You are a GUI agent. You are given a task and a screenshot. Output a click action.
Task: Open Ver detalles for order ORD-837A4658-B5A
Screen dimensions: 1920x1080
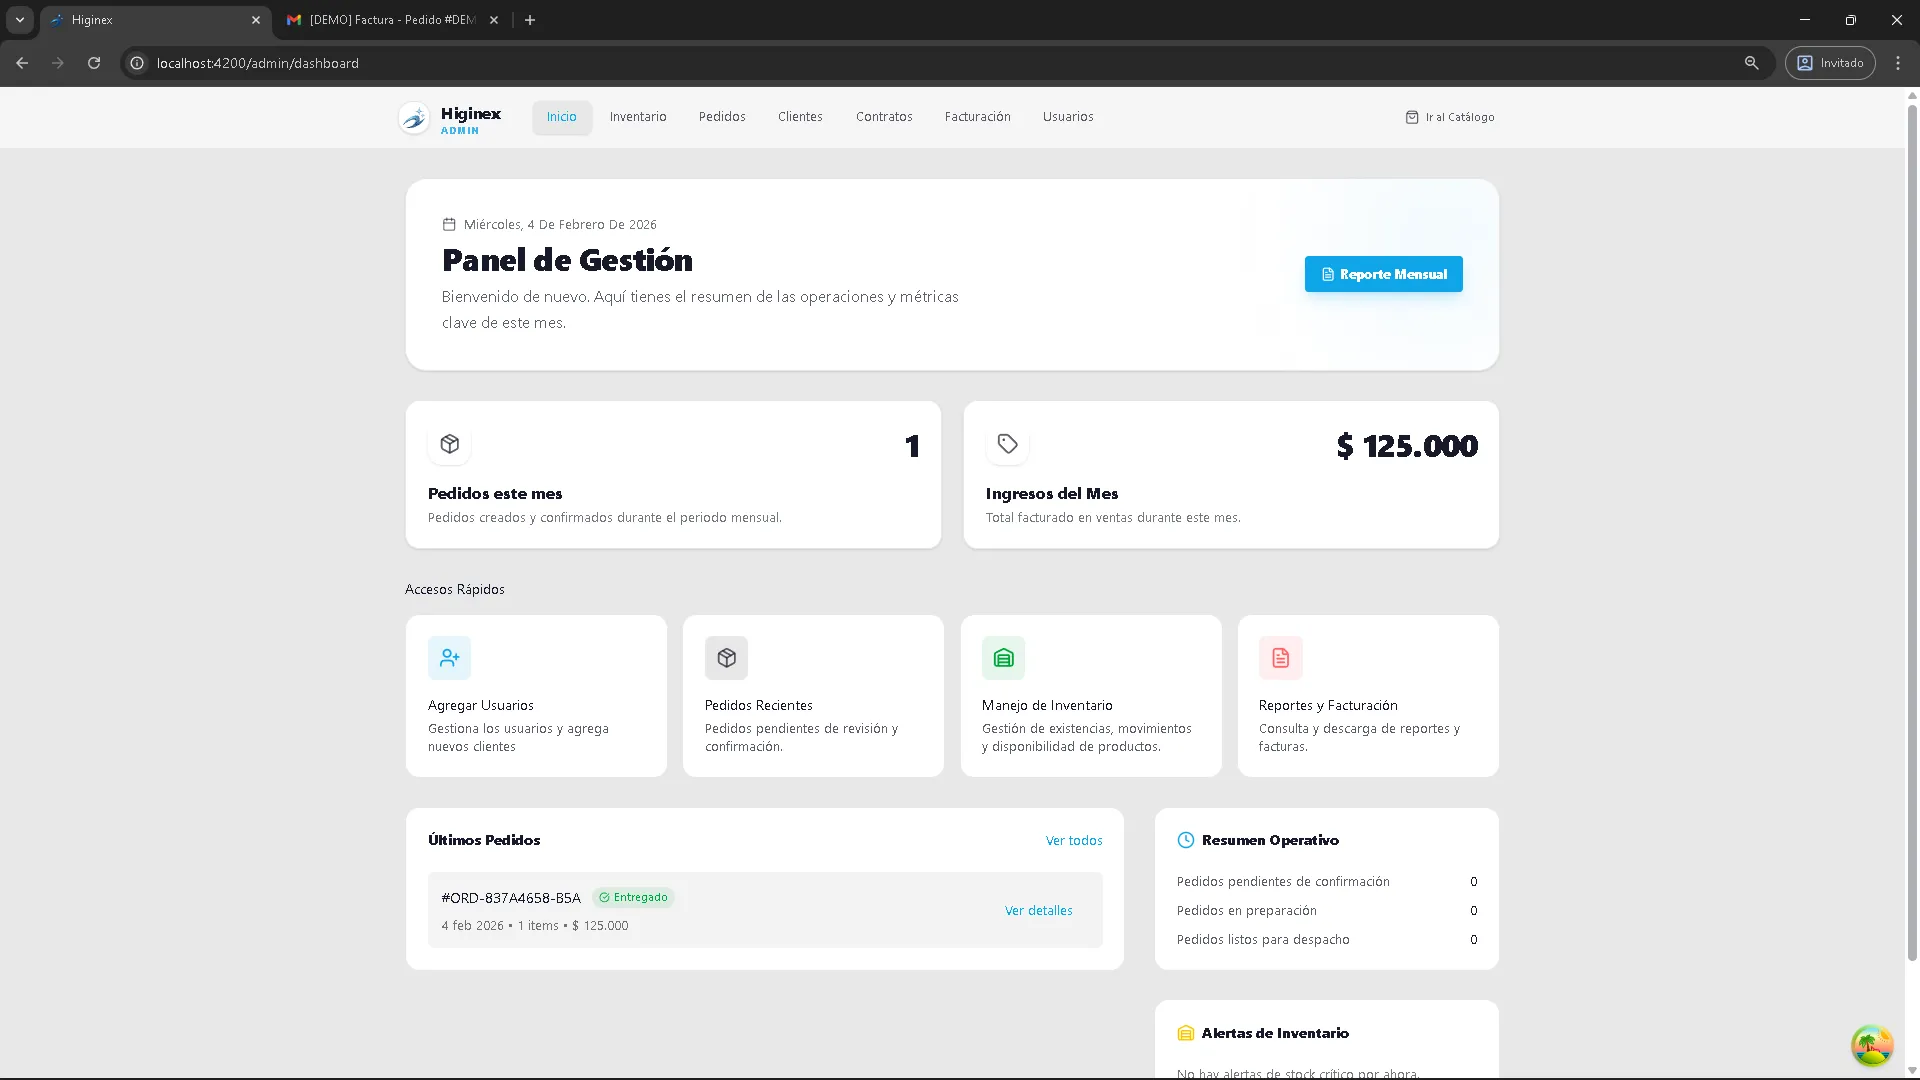[1038, 910]
